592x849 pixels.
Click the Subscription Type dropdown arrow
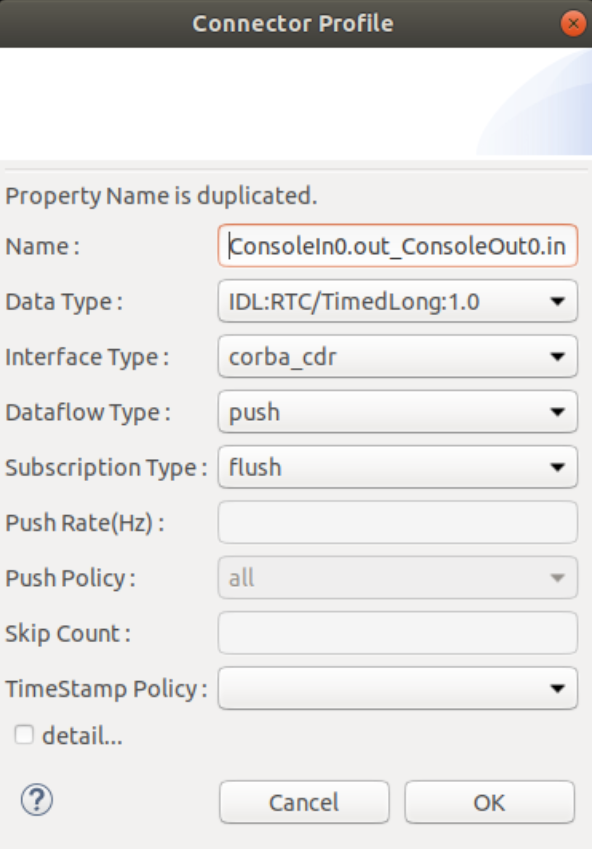pyautogui.click(x=557, y=467)
